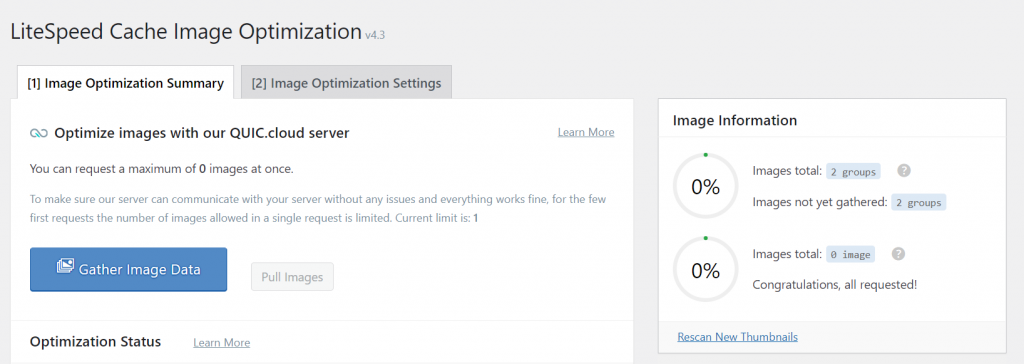This screenshot has height=364, width=1024.
Task: Click the Rescan New Thumbnails link
Action: 737,337
